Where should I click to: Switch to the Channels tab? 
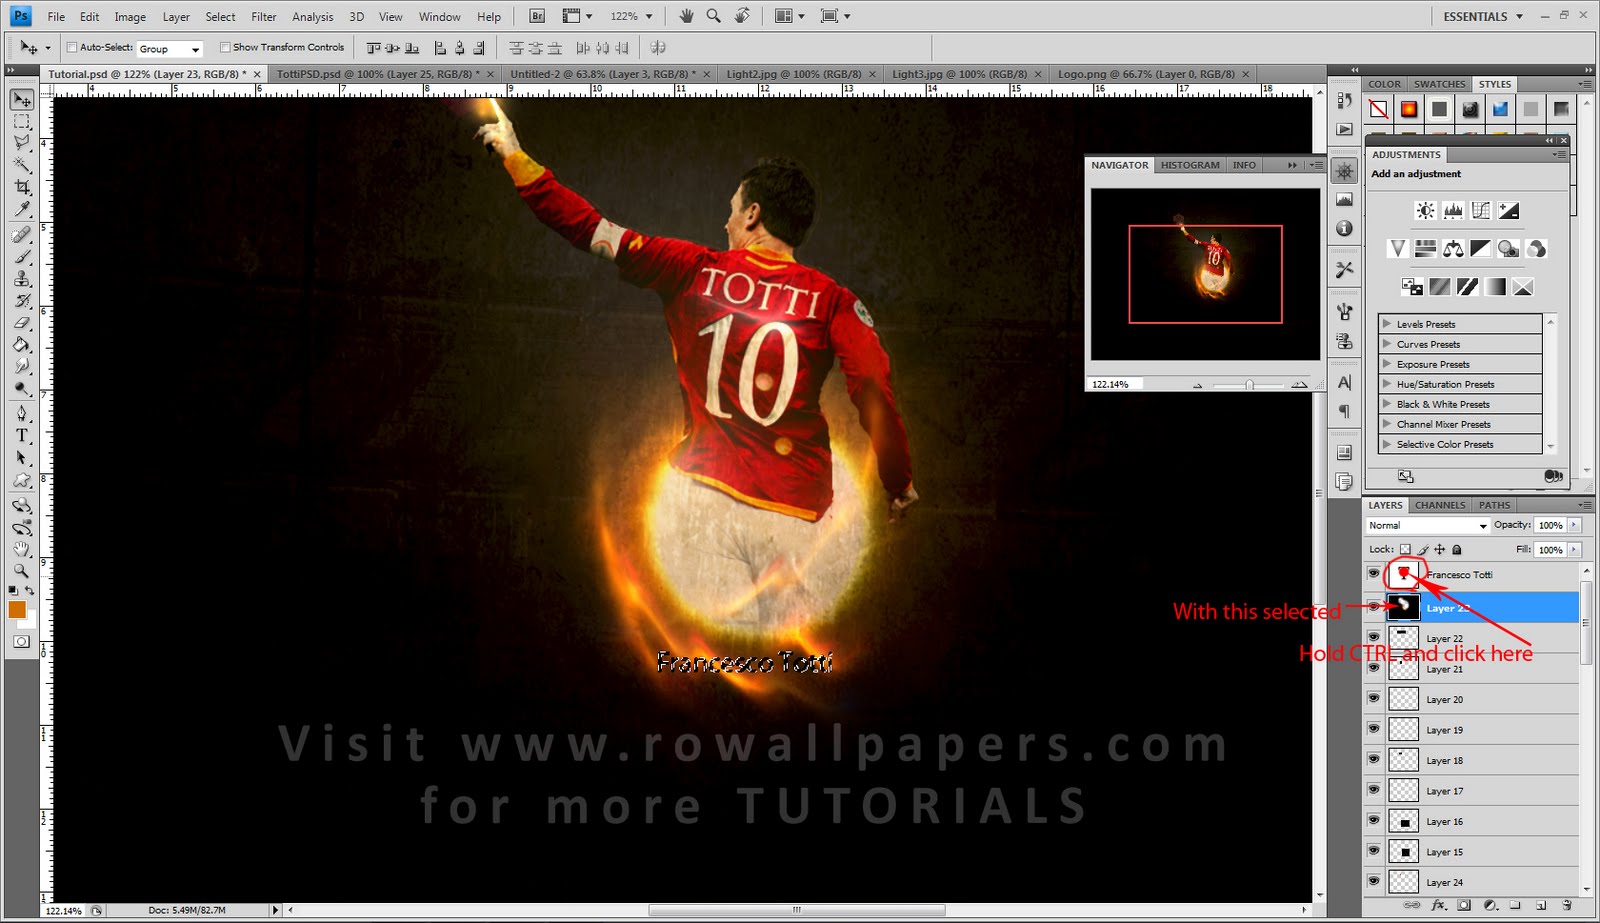[x=1440, y=505]
